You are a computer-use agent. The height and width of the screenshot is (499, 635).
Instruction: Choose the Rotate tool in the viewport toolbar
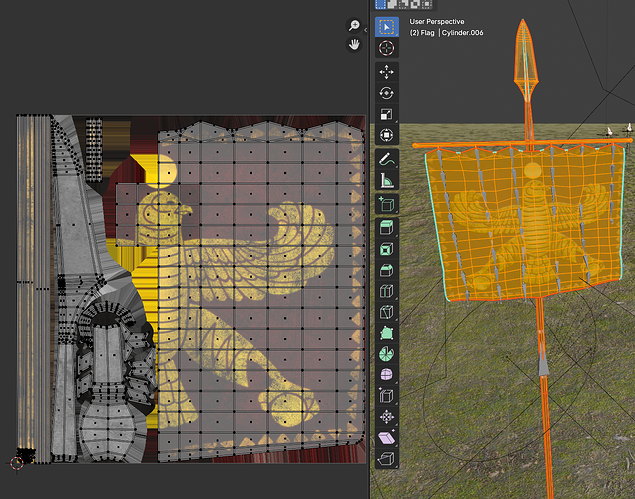pos(387,93)
